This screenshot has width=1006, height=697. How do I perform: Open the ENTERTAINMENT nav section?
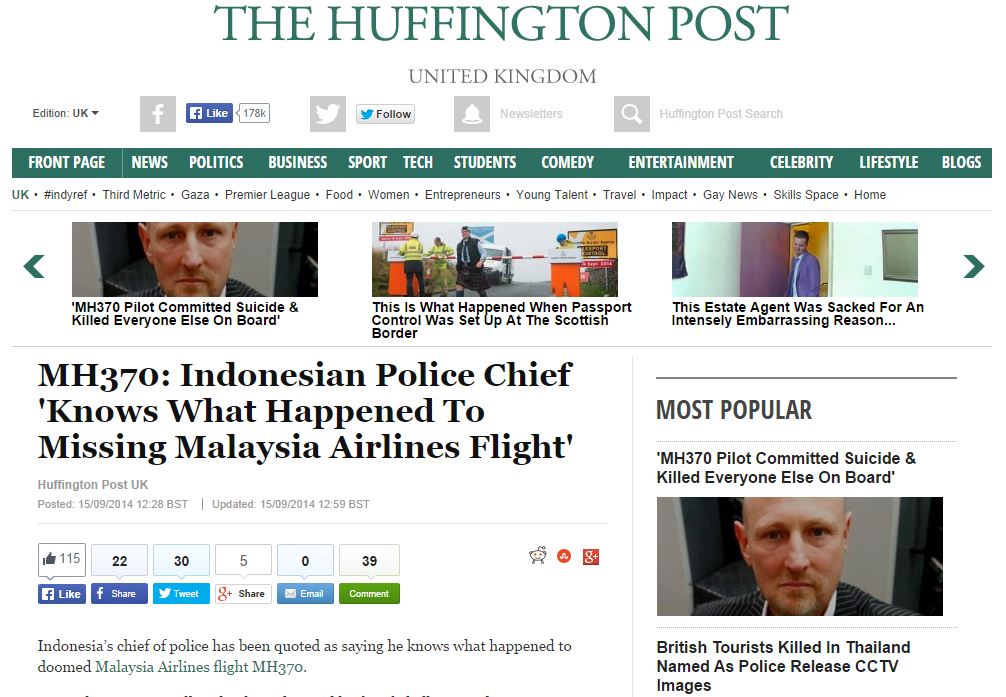click(681, 162)
